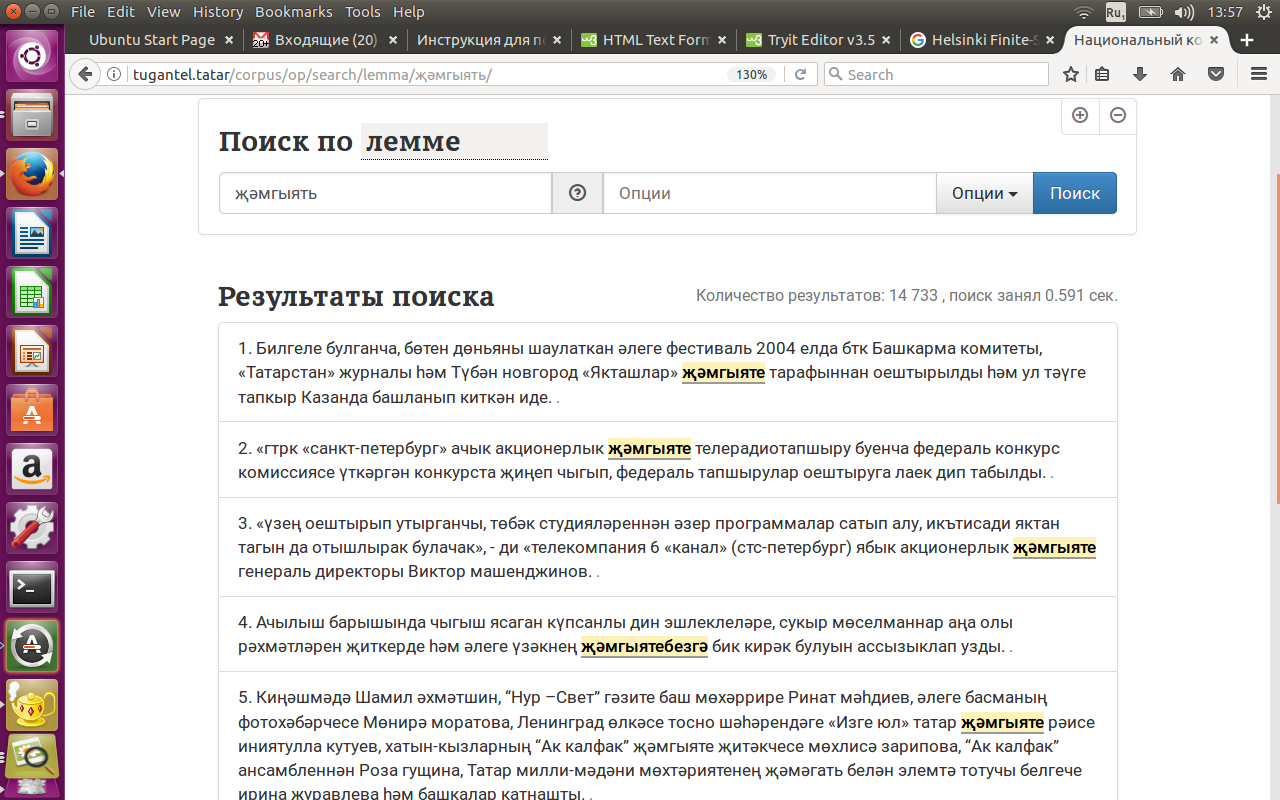1280x800 pixels.
Task: Click the plus icon above the search panel
Action: (1080, 116)
